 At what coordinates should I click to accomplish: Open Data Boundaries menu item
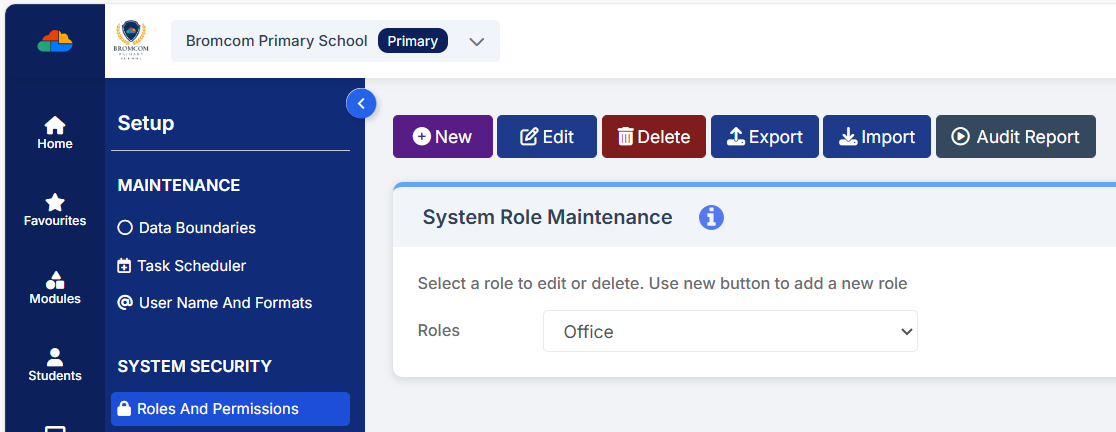pyautogui.click(x=196, y=228)
